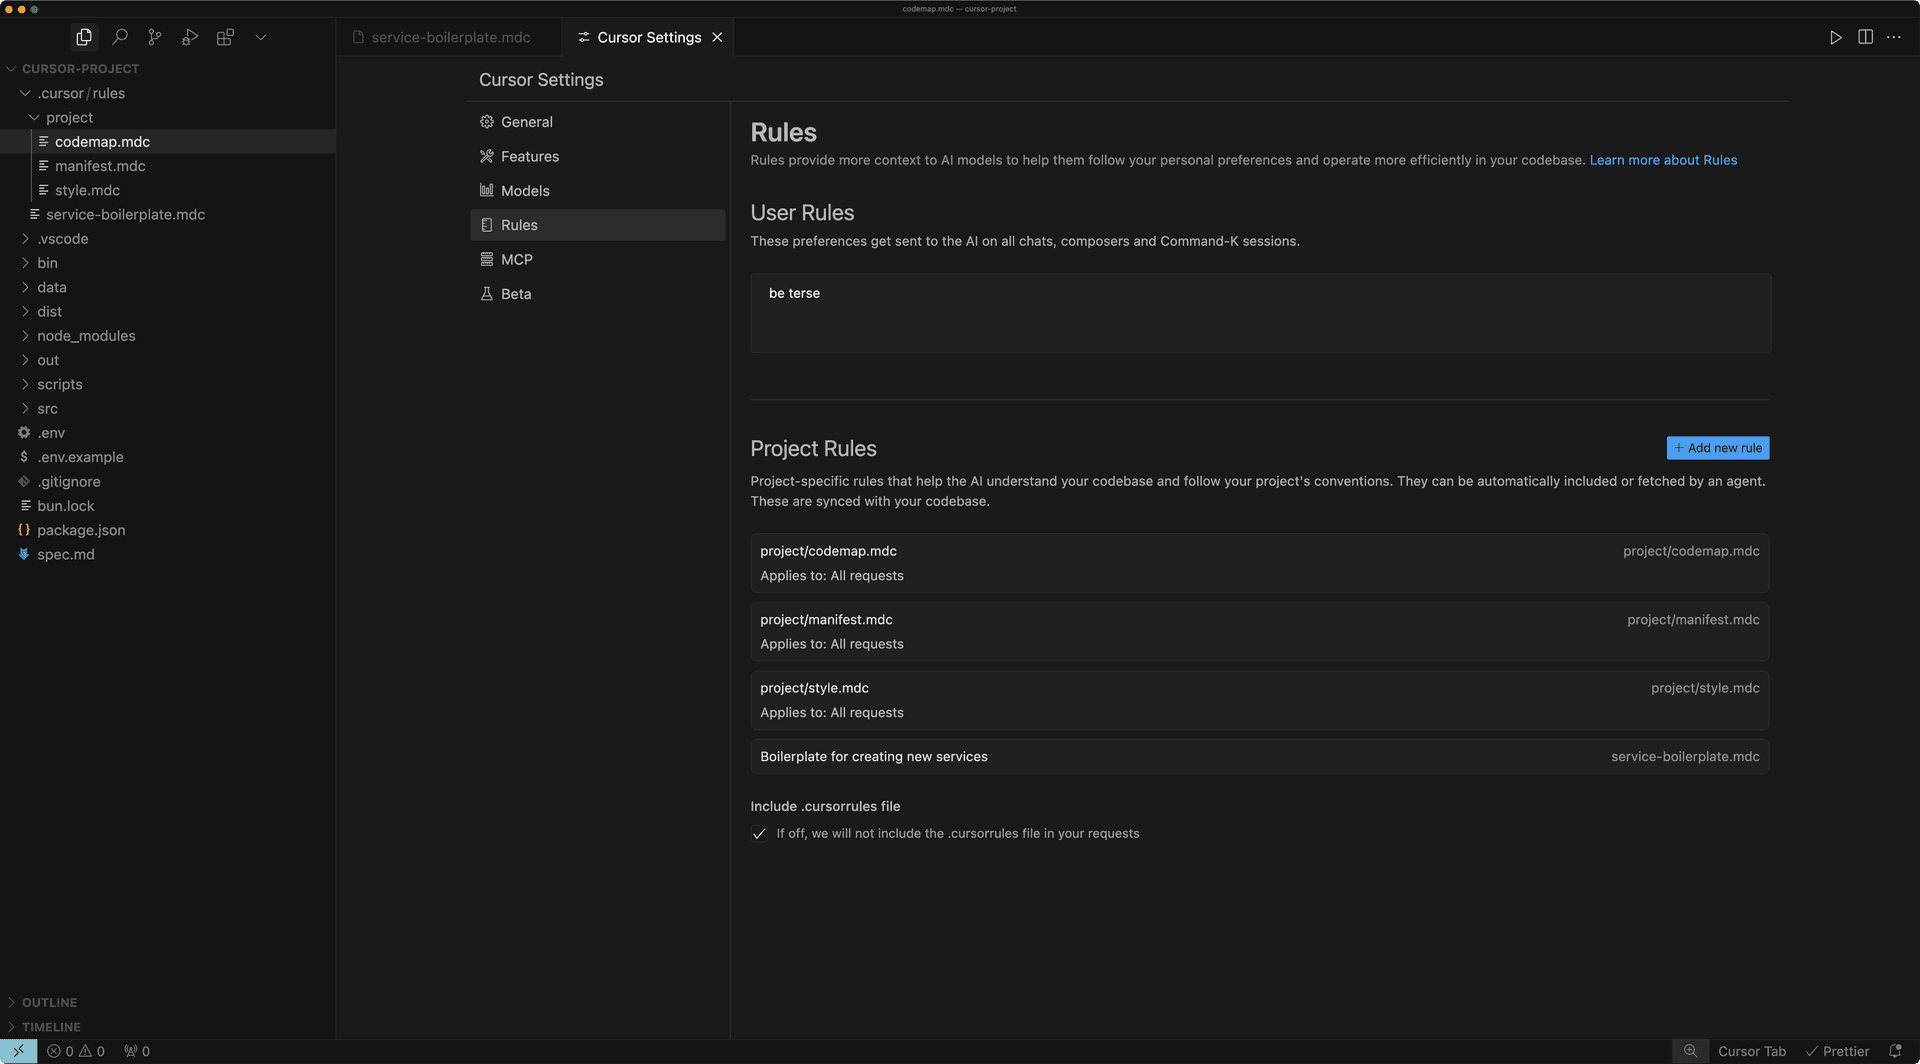The width and height of the screenshot is (1920, 1064).
Task: Edit the User Rules text box
Action: (1260, 313)
